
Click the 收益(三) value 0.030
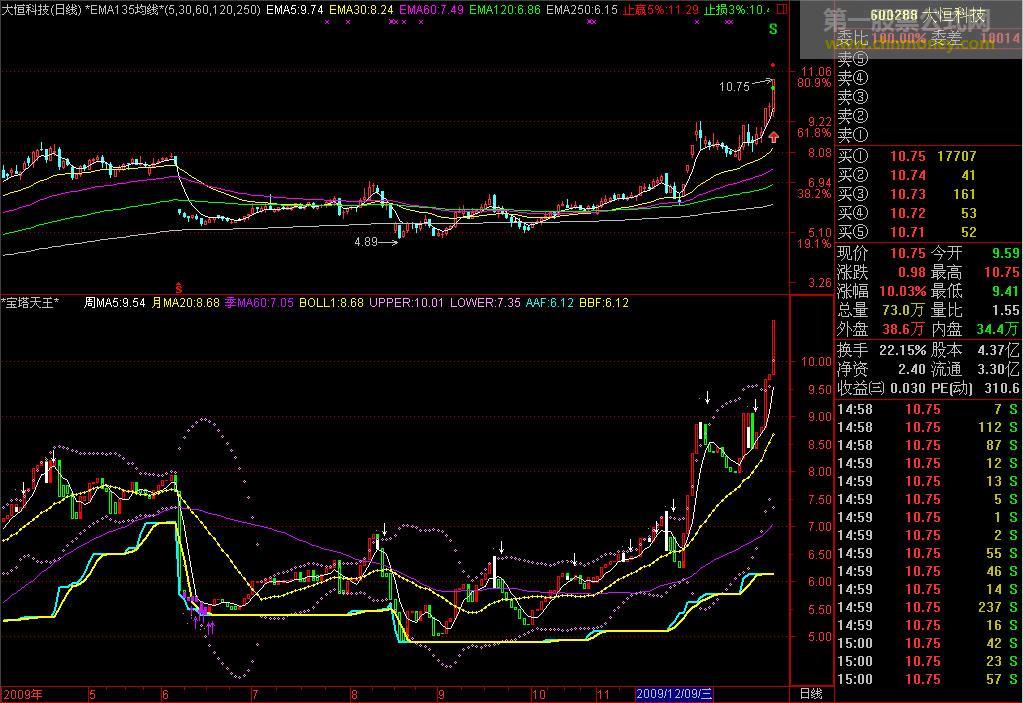pyautogui.click(x=908, y=388)
